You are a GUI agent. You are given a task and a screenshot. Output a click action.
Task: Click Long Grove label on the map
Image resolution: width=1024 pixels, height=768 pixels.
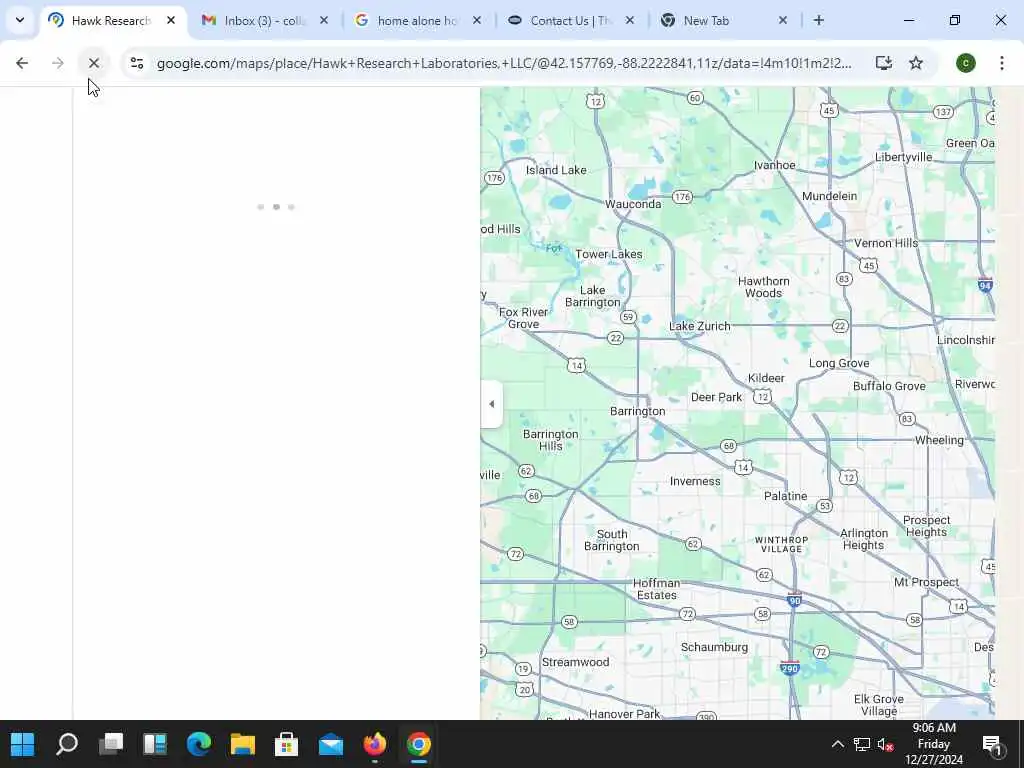tap(839, 362)
